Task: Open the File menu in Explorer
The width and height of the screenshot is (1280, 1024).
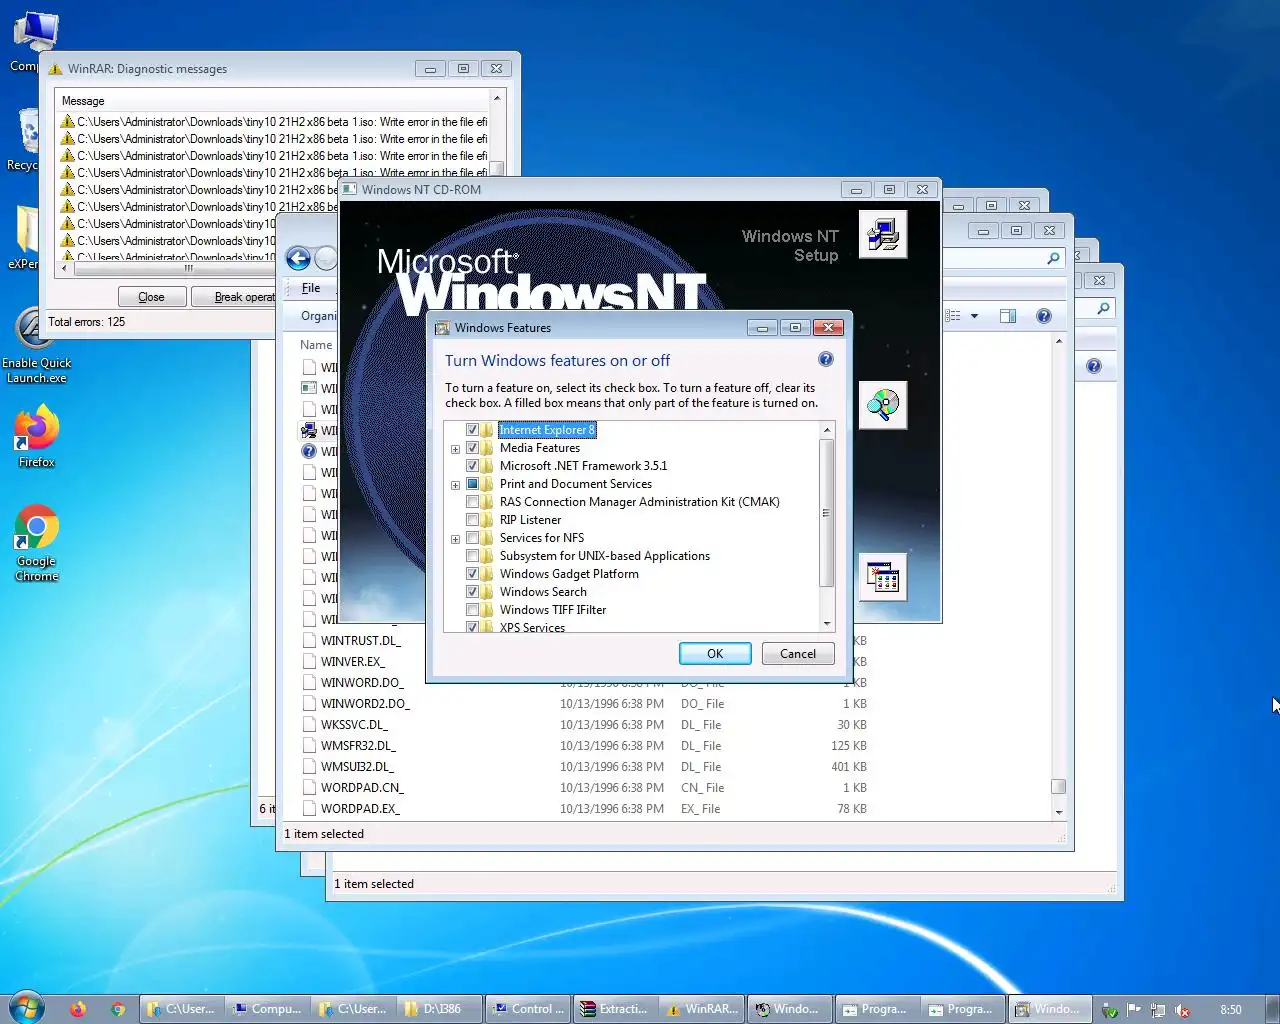Action: 311,288
